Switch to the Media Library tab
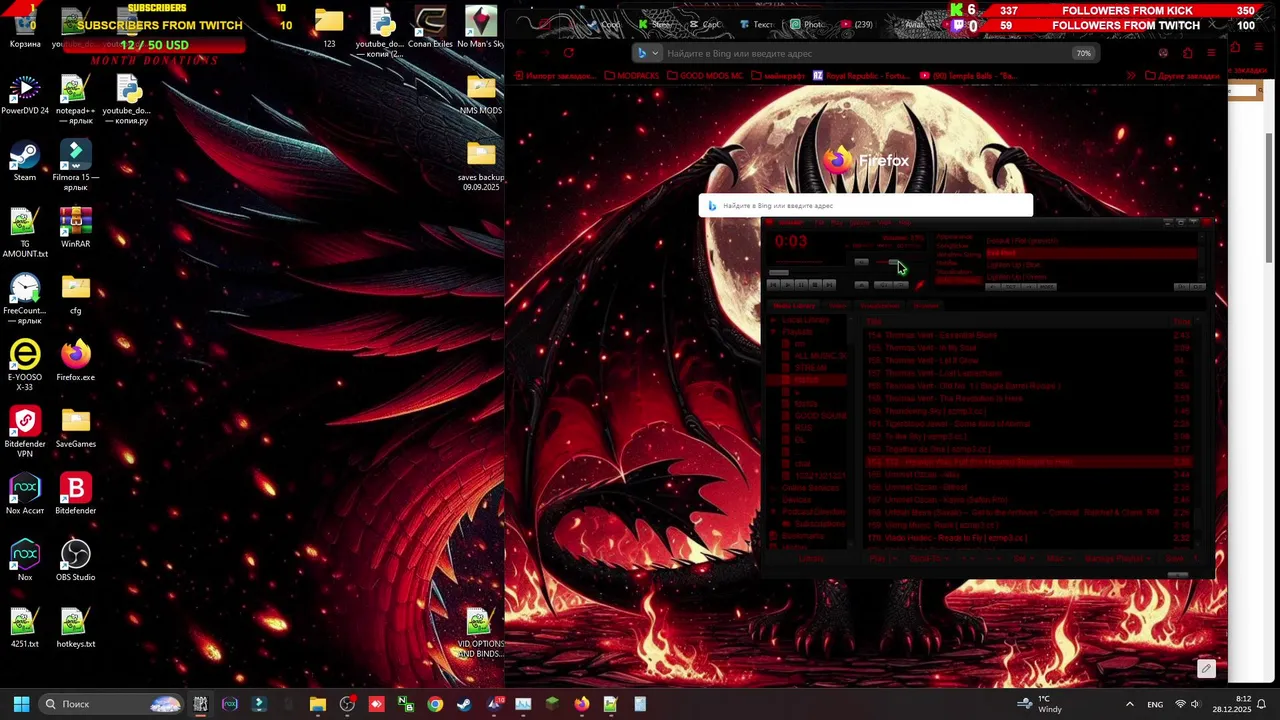Image resolution: width=1280 pixels, height=720 pixels. pyautogui.click(x=794, y=306)
